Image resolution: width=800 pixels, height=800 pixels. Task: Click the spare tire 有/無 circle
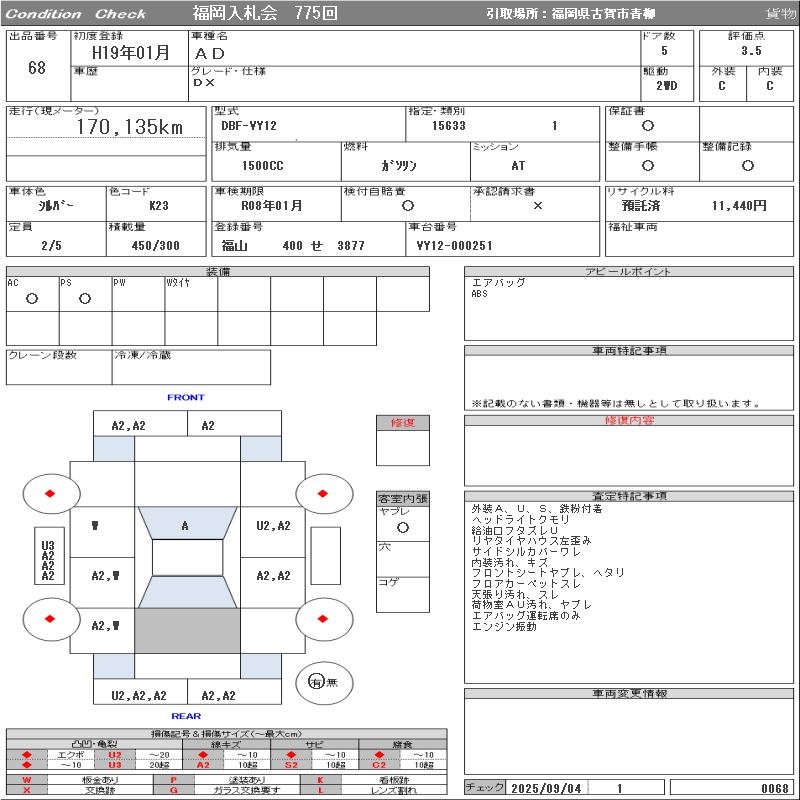tap(317, 681)
